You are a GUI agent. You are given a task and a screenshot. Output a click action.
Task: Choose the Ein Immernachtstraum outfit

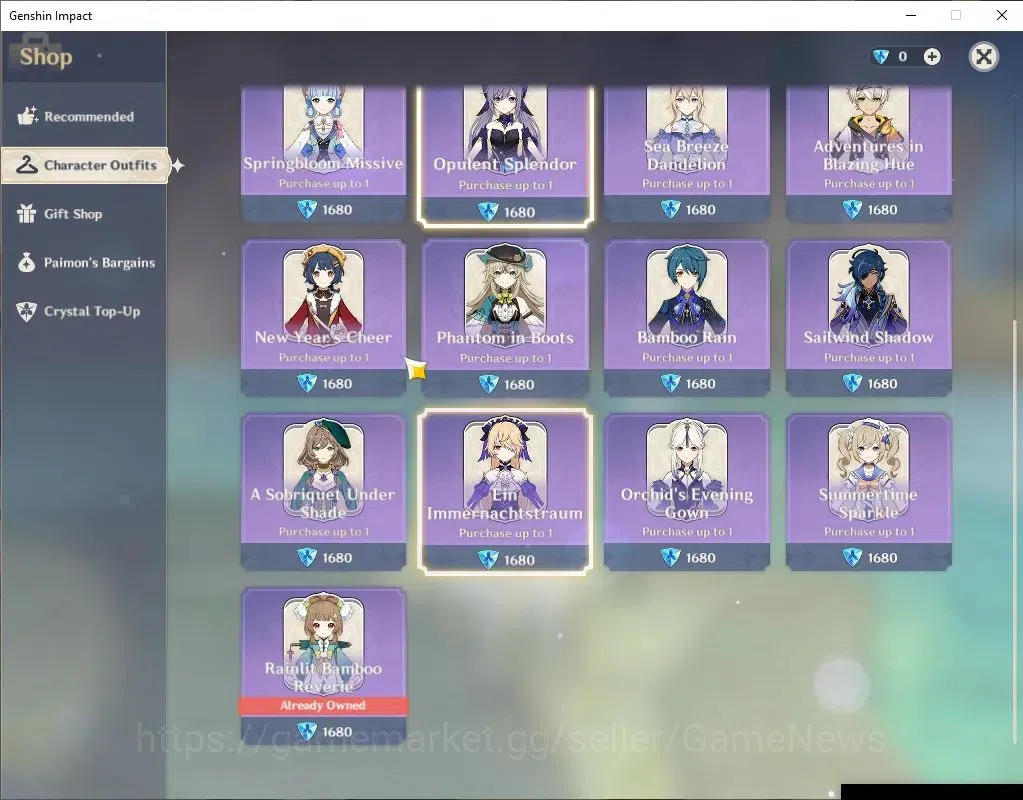pos(506,492)
